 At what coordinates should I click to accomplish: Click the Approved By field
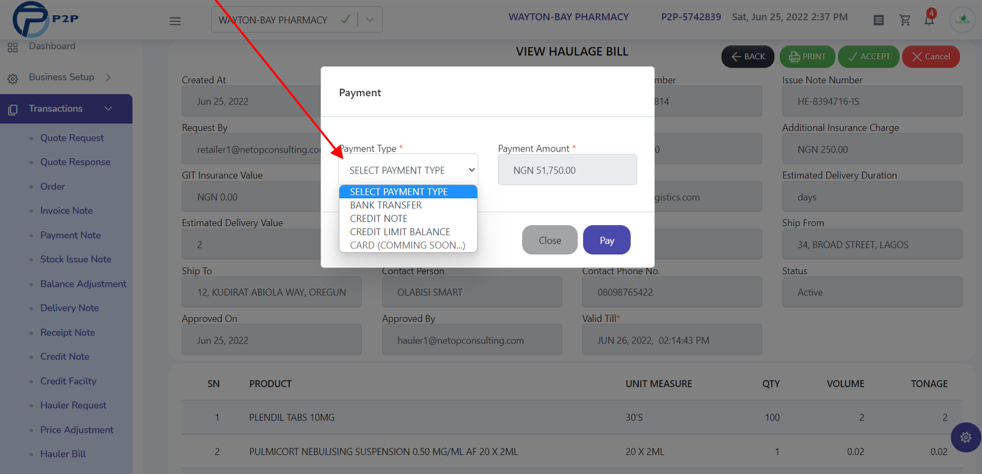tap(472, 340)
